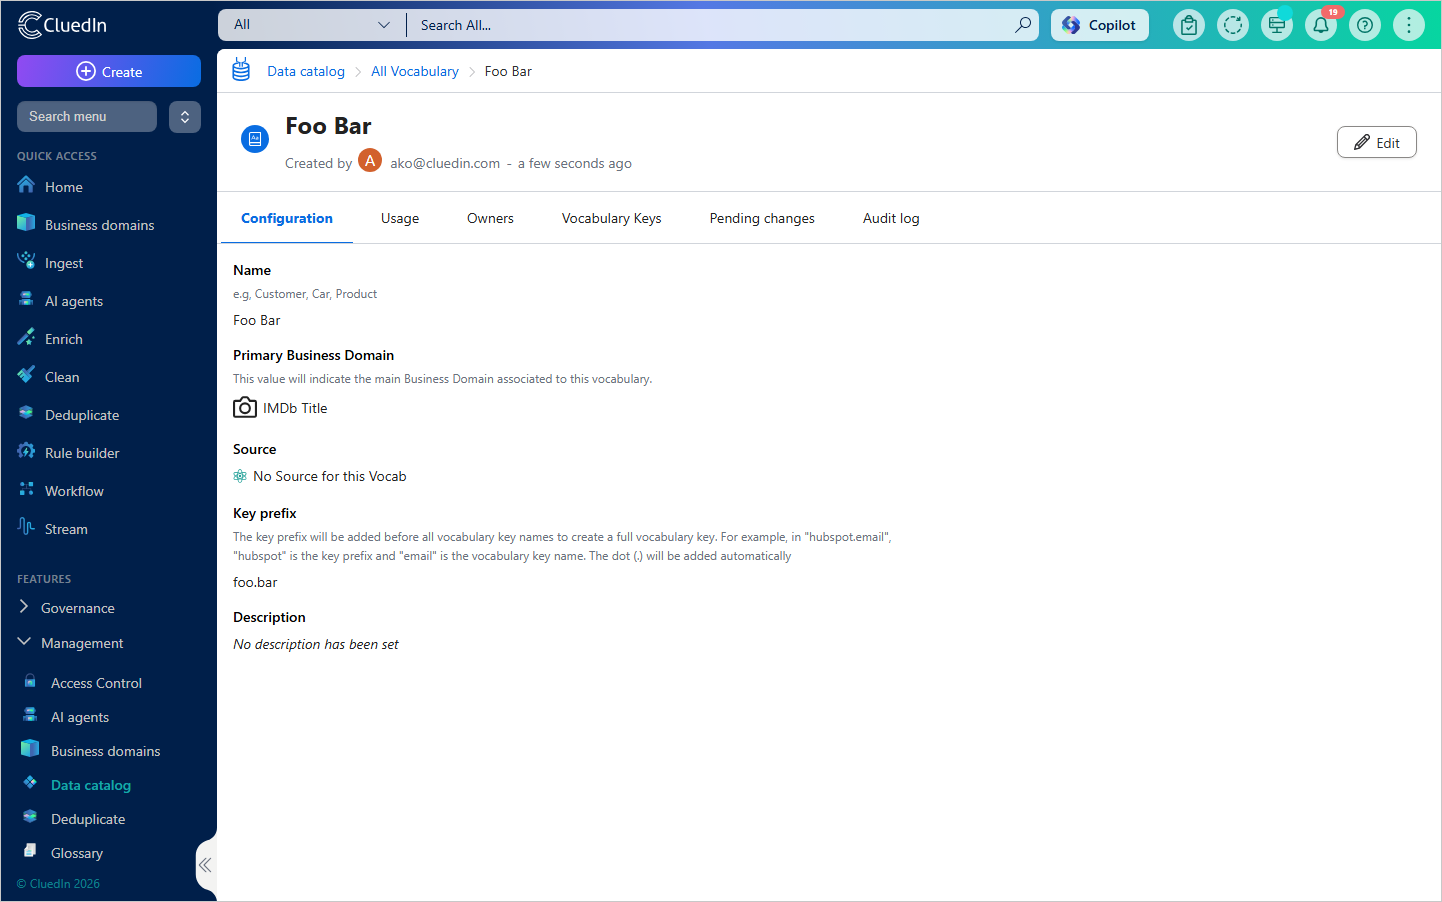Image resolution: width=1442 pixels, height=902 pixels.
Task: Open the notifications bell icon
Action: click(1321, 25)
